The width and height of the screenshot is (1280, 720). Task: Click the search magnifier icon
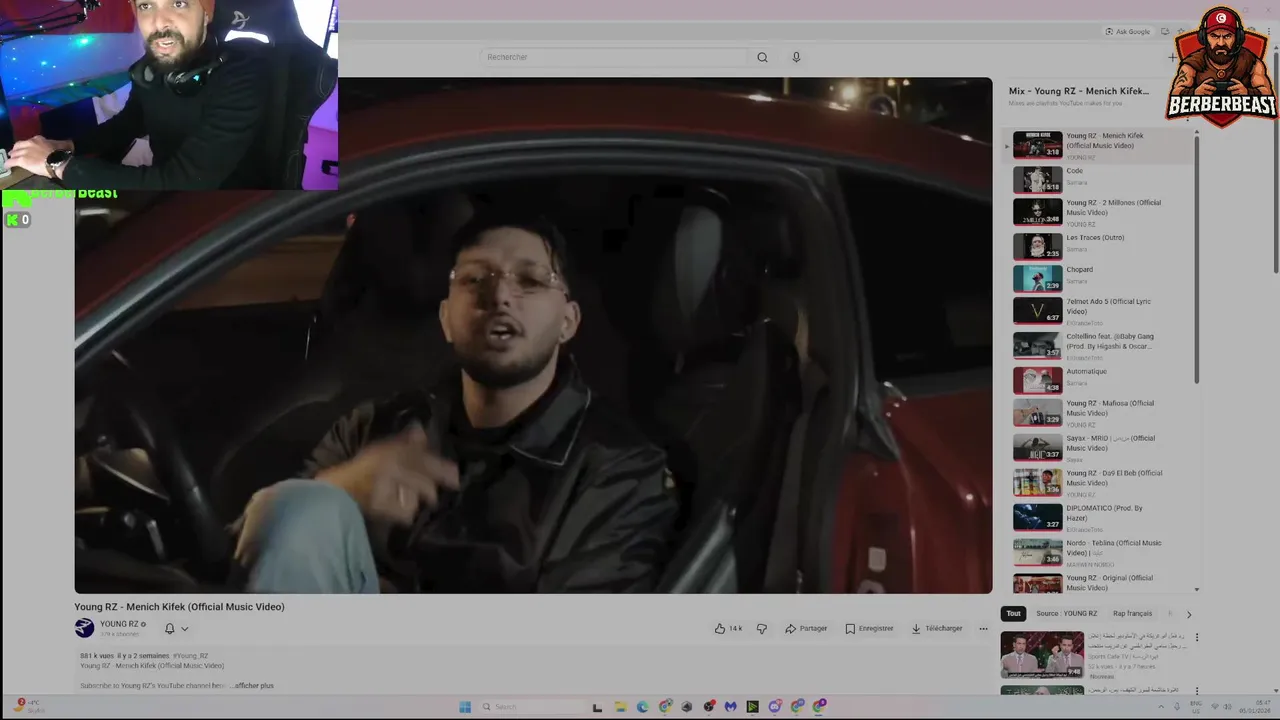pos(762,57)
